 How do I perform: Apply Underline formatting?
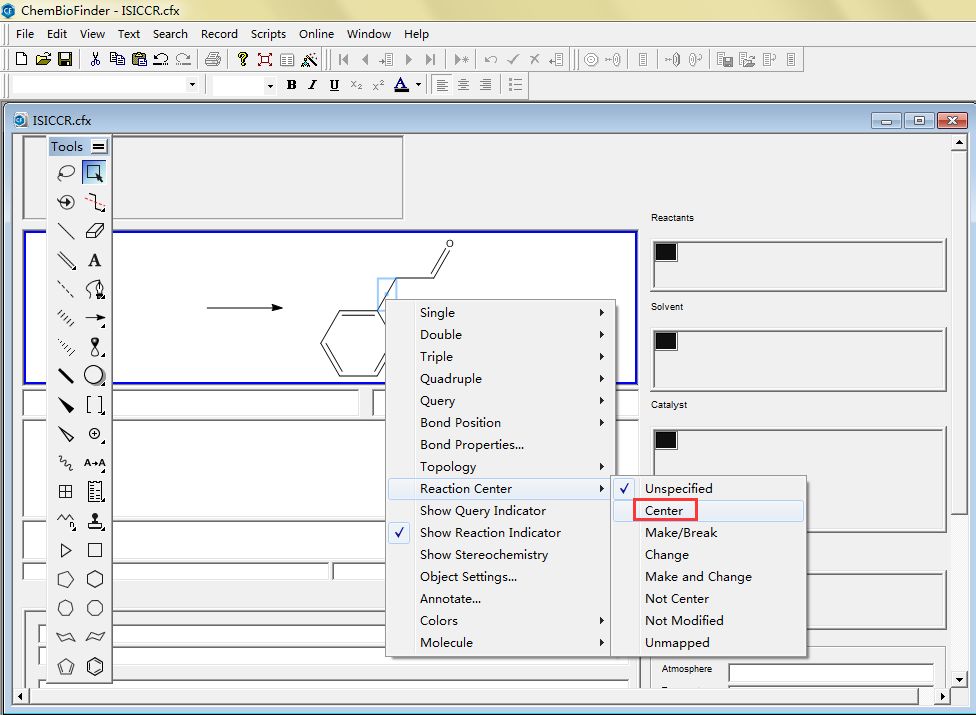(x=334, y=85)
